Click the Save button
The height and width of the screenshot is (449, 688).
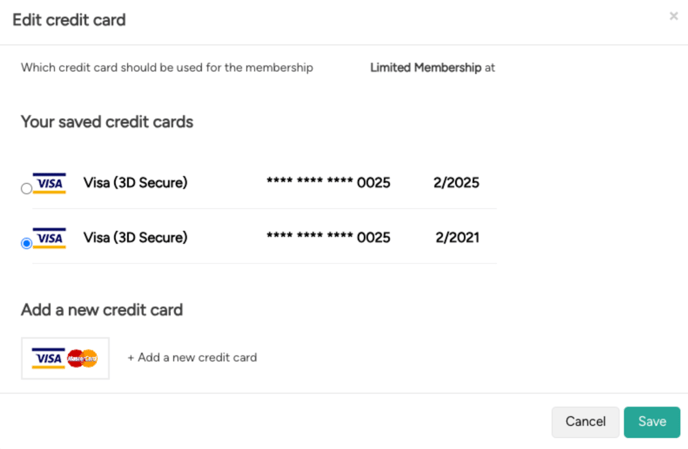652,422
